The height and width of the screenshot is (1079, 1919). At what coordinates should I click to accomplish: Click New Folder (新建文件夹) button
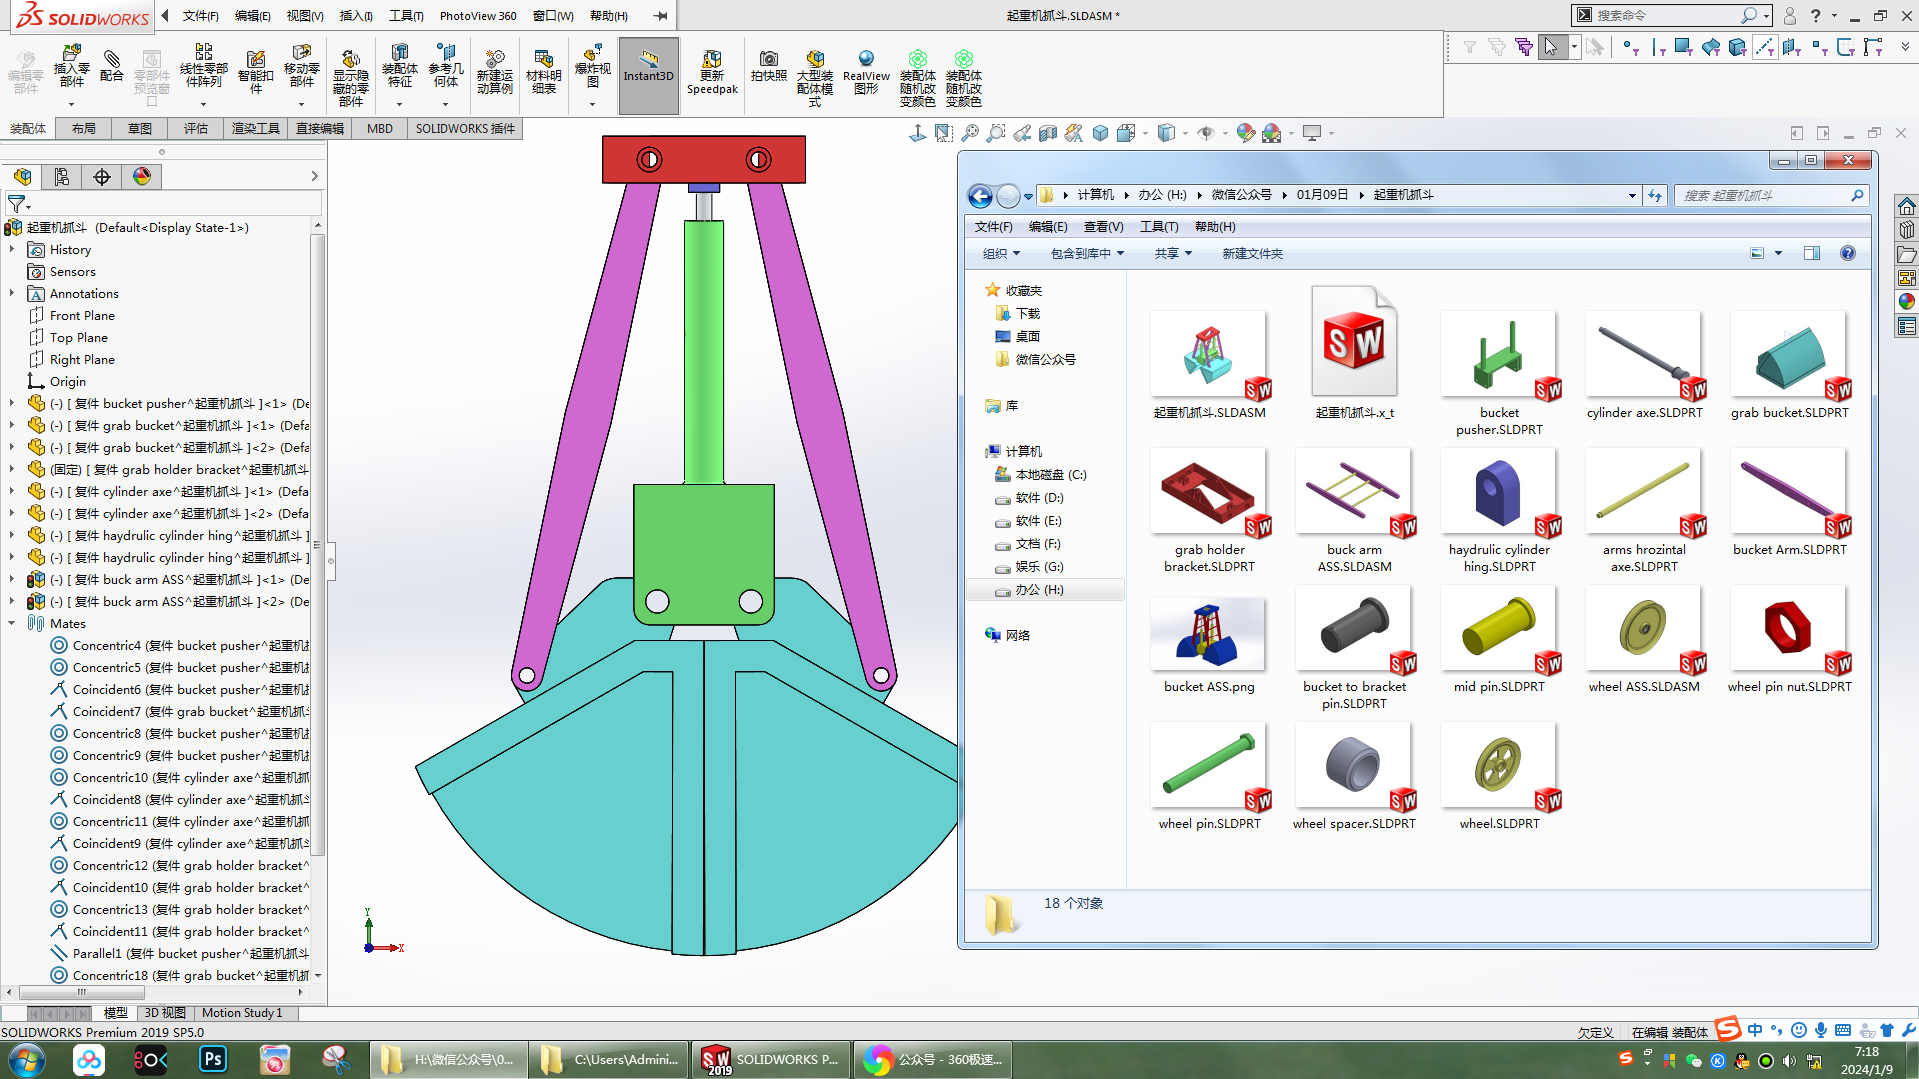tap(1252, 254)
